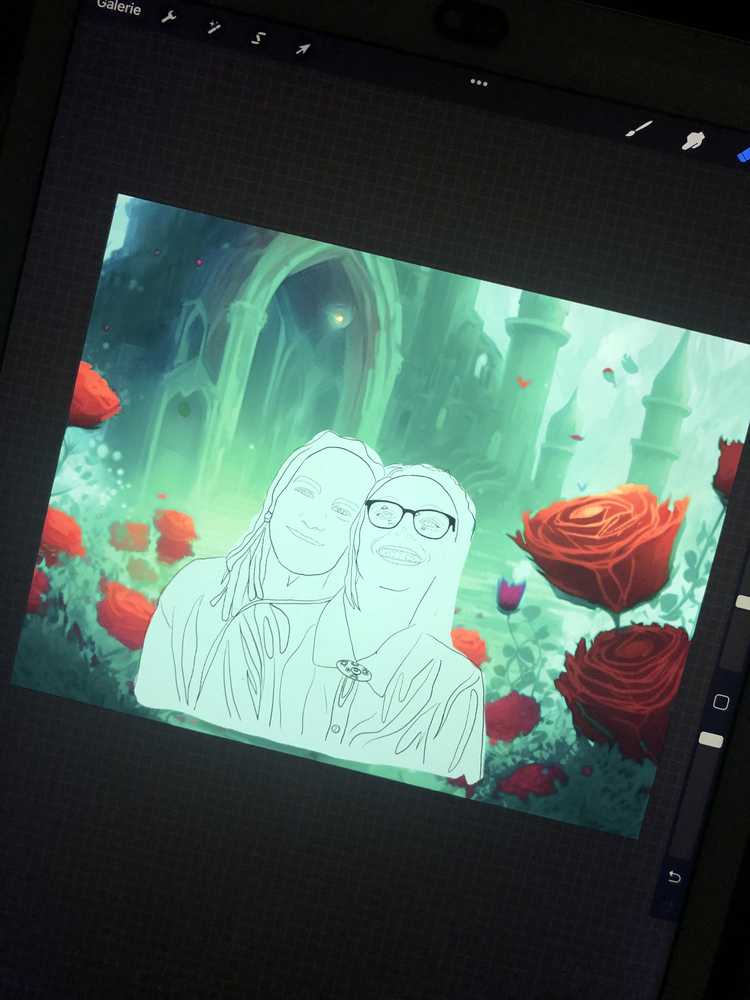750x1000 pixels.
Task: Open the Actions wrench menu
Action: (169, 17)
